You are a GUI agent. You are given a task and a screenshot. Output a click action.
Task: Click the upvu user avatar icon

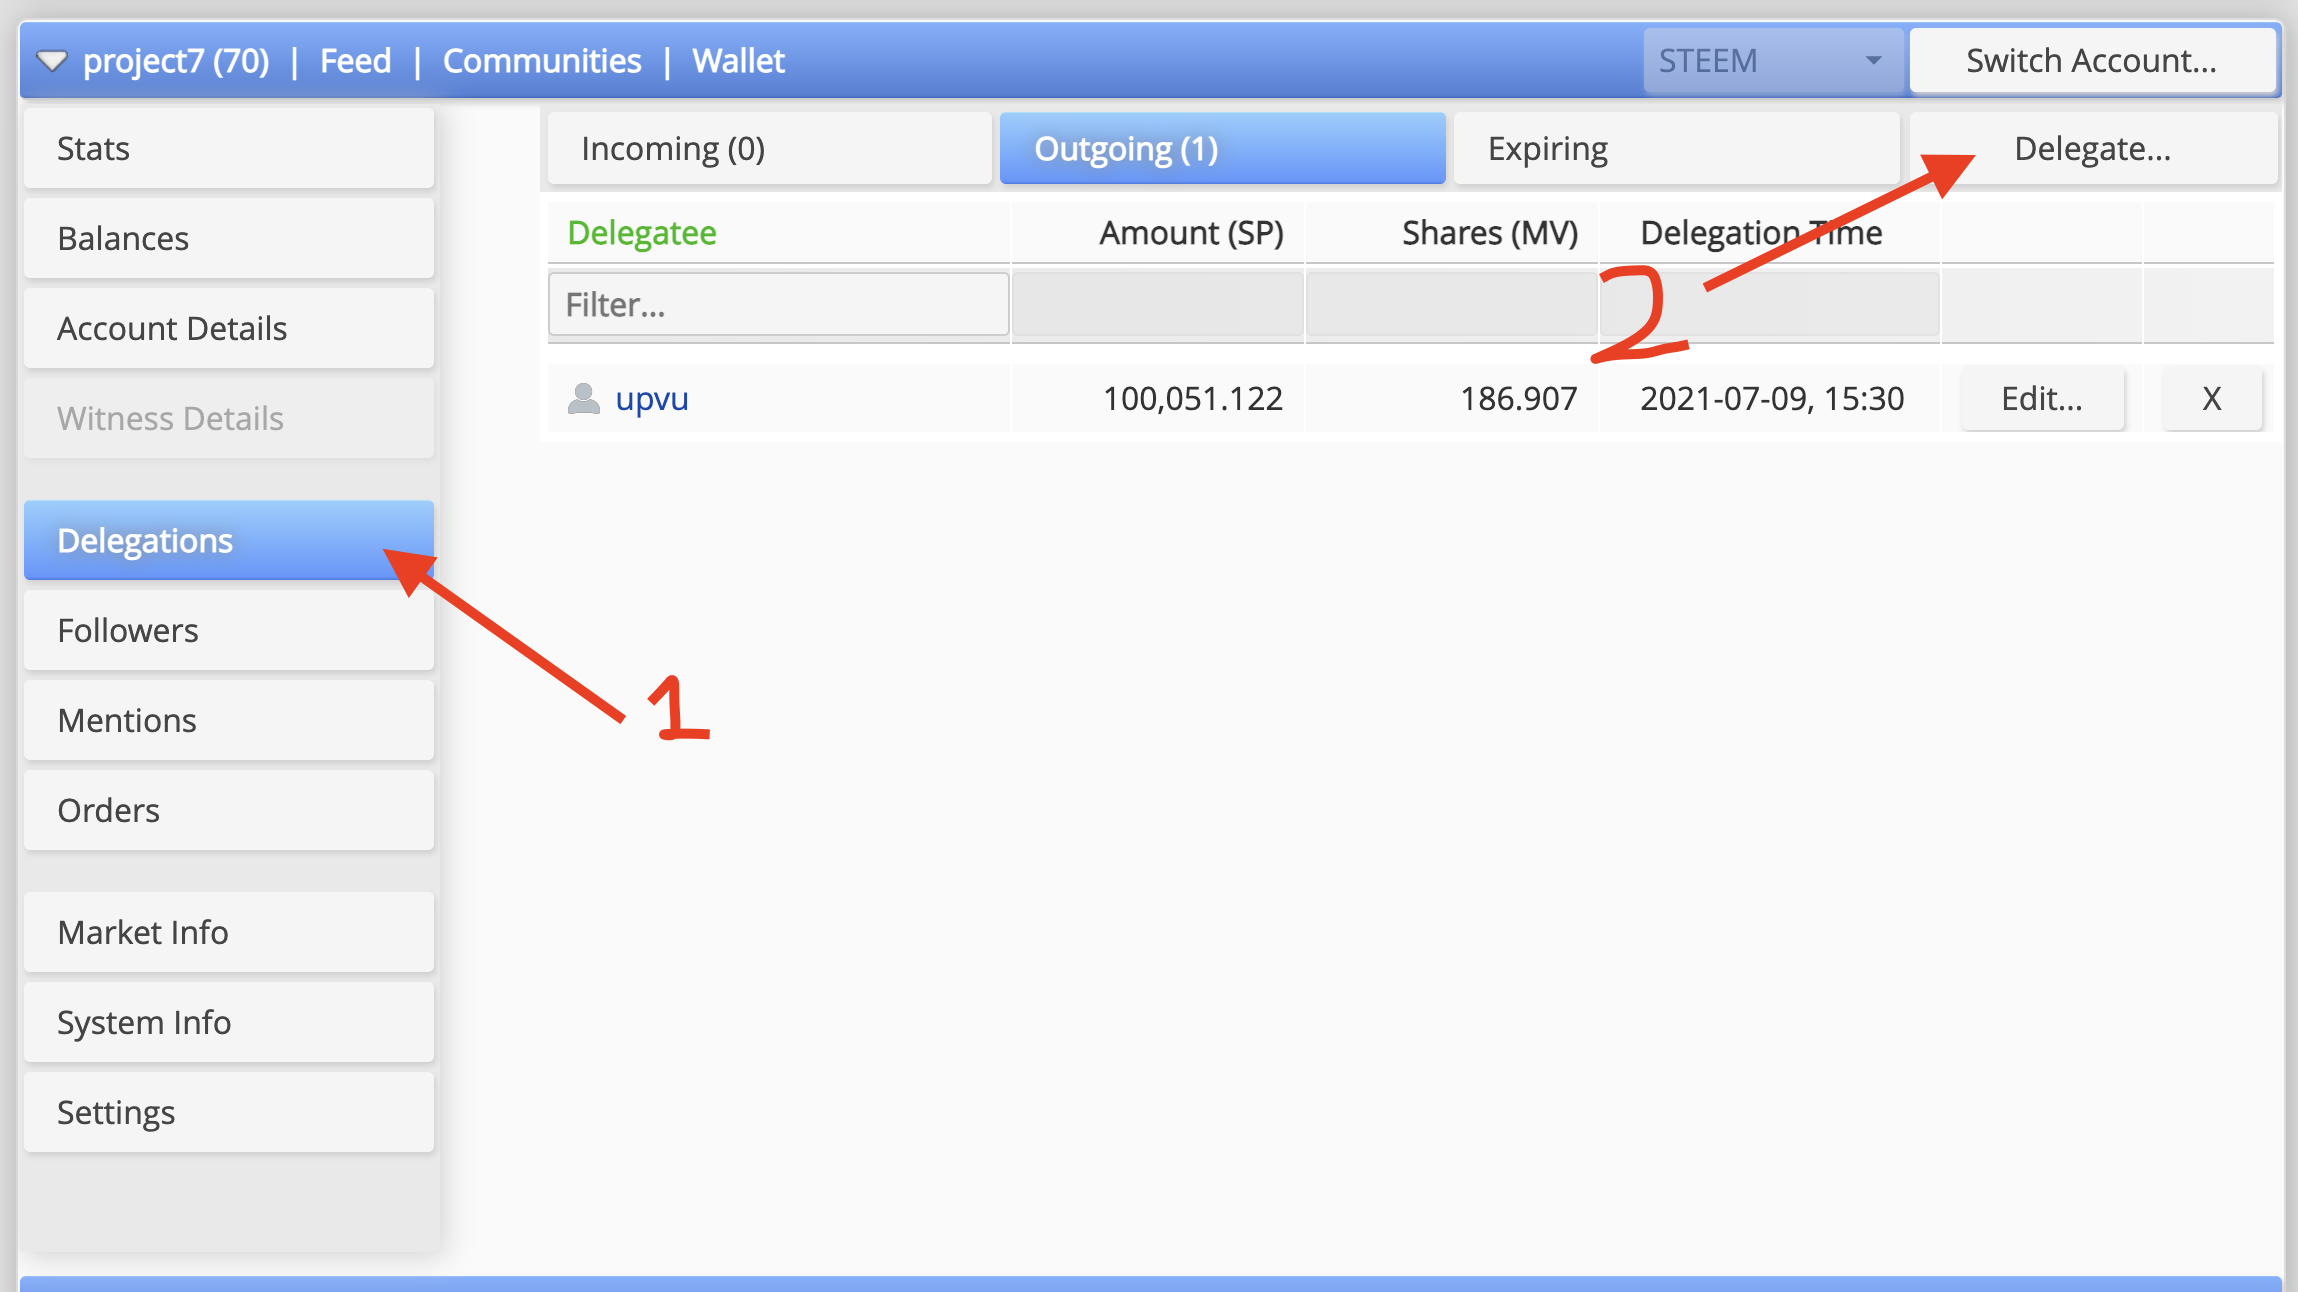(x=583, y=399)
